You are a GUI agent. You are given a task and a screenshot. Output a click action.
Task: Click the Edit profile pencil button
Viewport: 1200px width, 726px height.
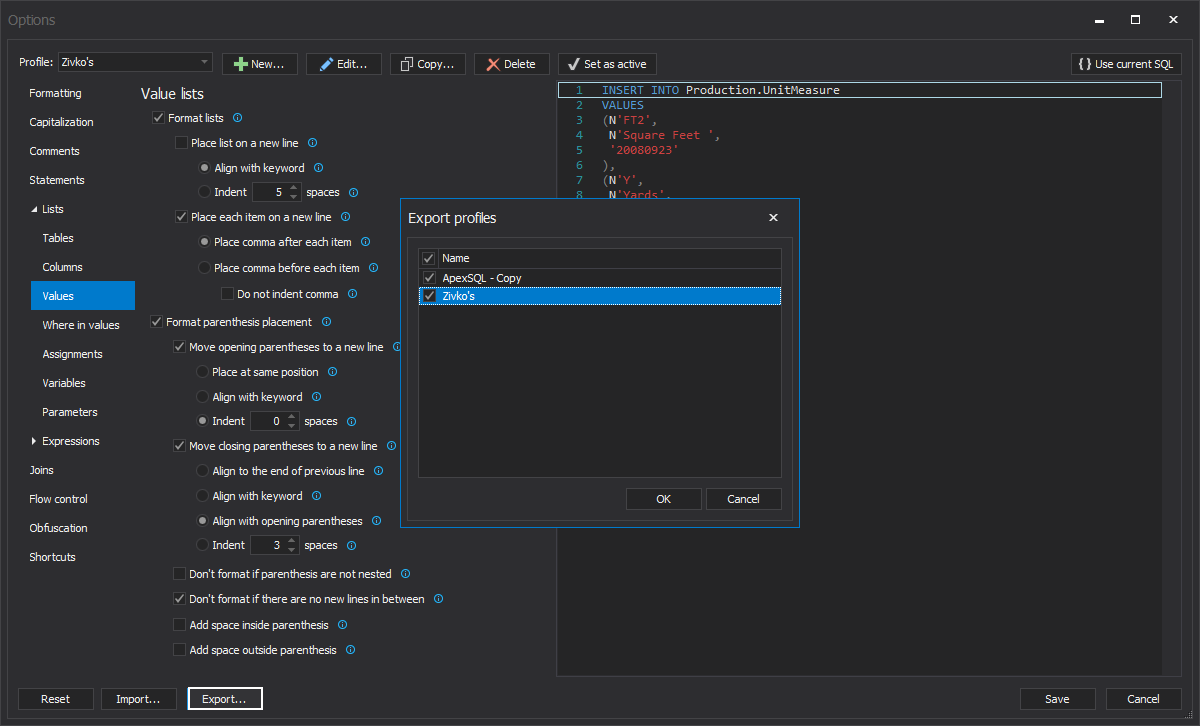pos(343,64)
